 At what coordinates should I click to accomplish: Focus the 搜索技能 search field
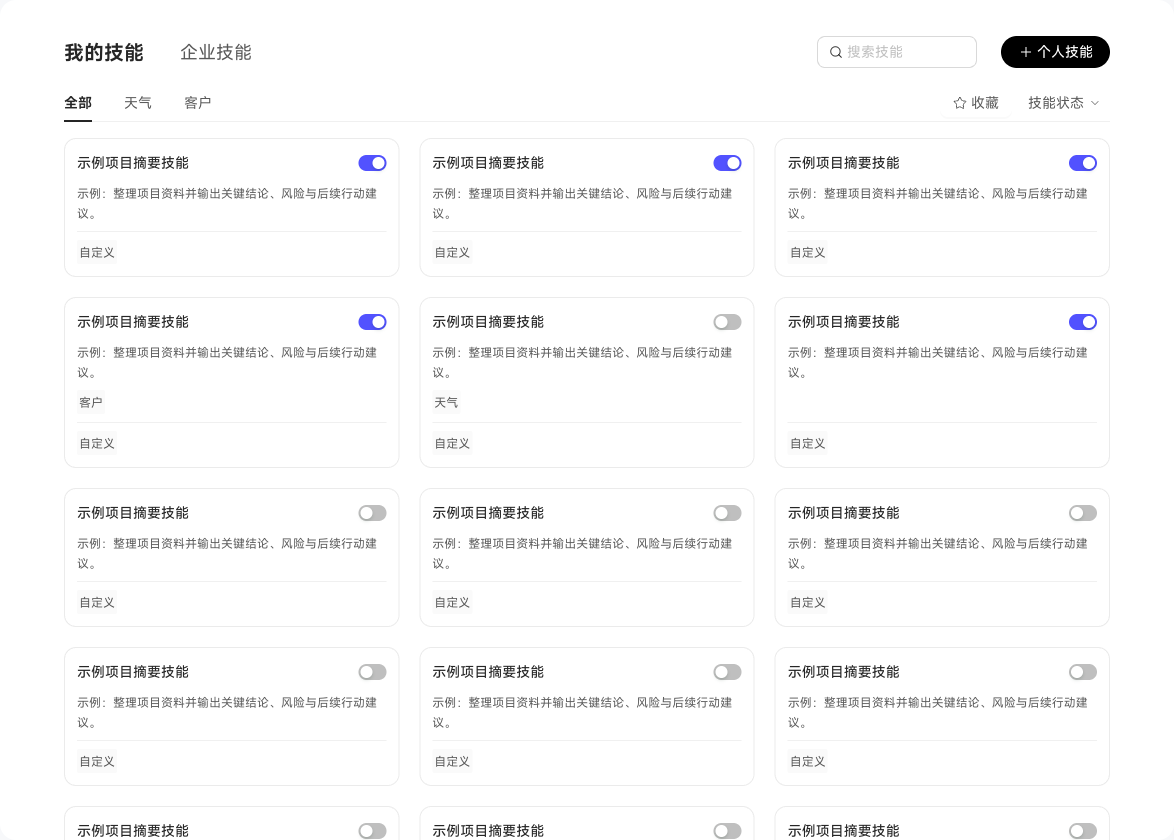tap(896, 52)
